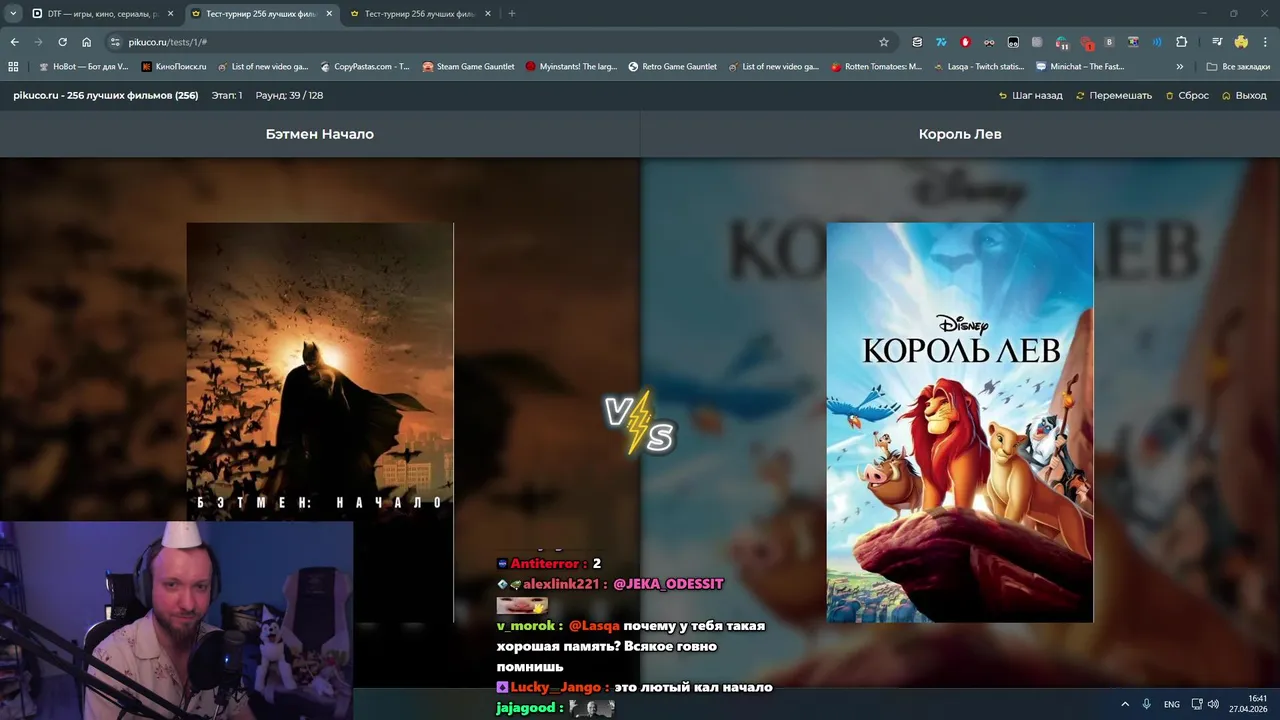Expand the tab search dropdown
Screen dimensions: 1280x720
coord(13,14)
